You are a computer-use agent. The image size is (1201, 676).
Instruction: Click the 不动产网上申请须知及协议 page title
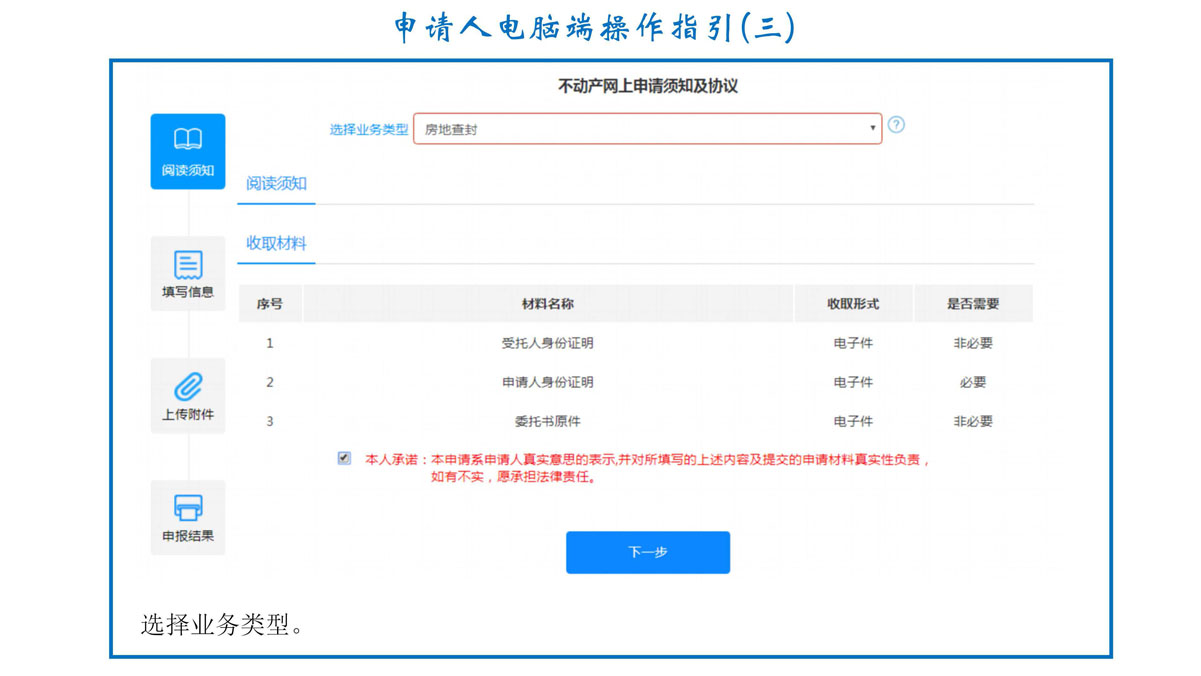tap(647, 87)
